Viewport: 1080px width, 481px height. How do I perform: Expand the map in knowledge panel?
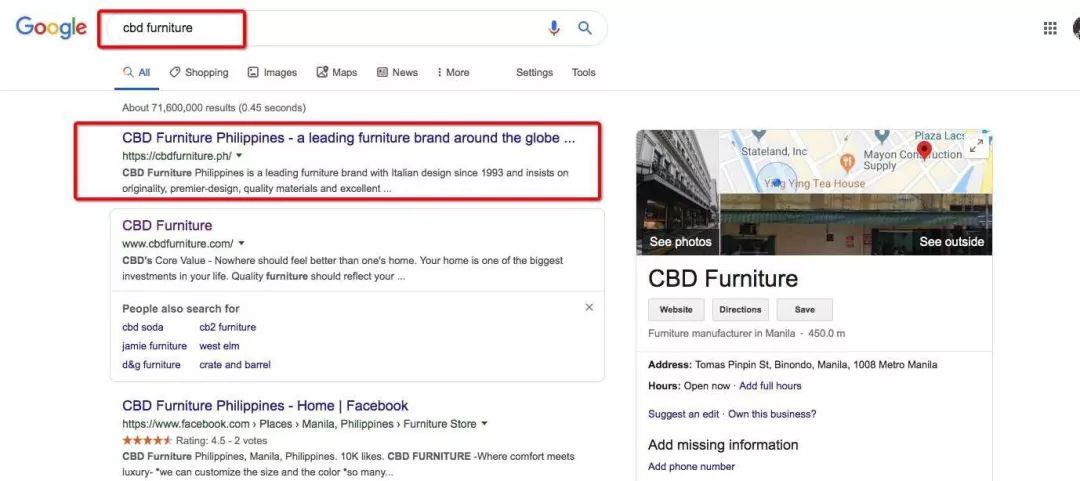pyautogui.click(x=976, y=147)
